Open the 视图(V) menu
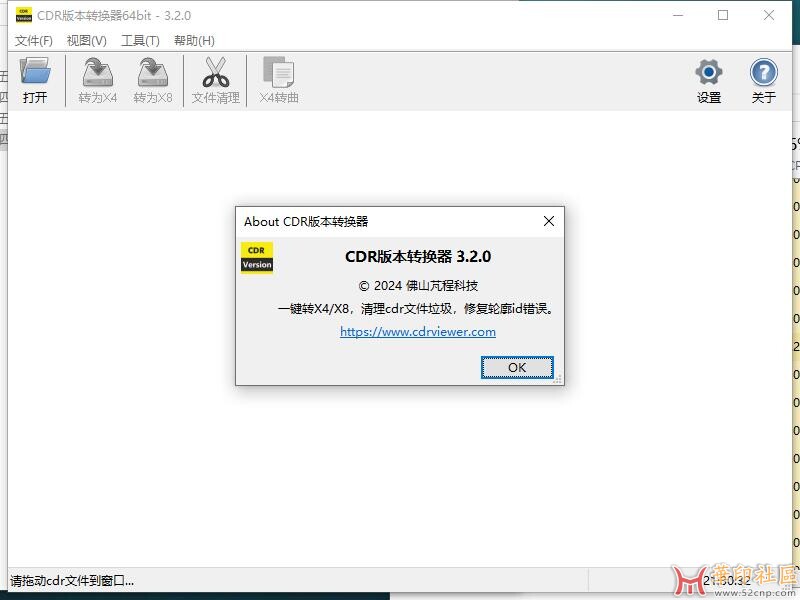The image size is (800, 600). click(87, 40)
